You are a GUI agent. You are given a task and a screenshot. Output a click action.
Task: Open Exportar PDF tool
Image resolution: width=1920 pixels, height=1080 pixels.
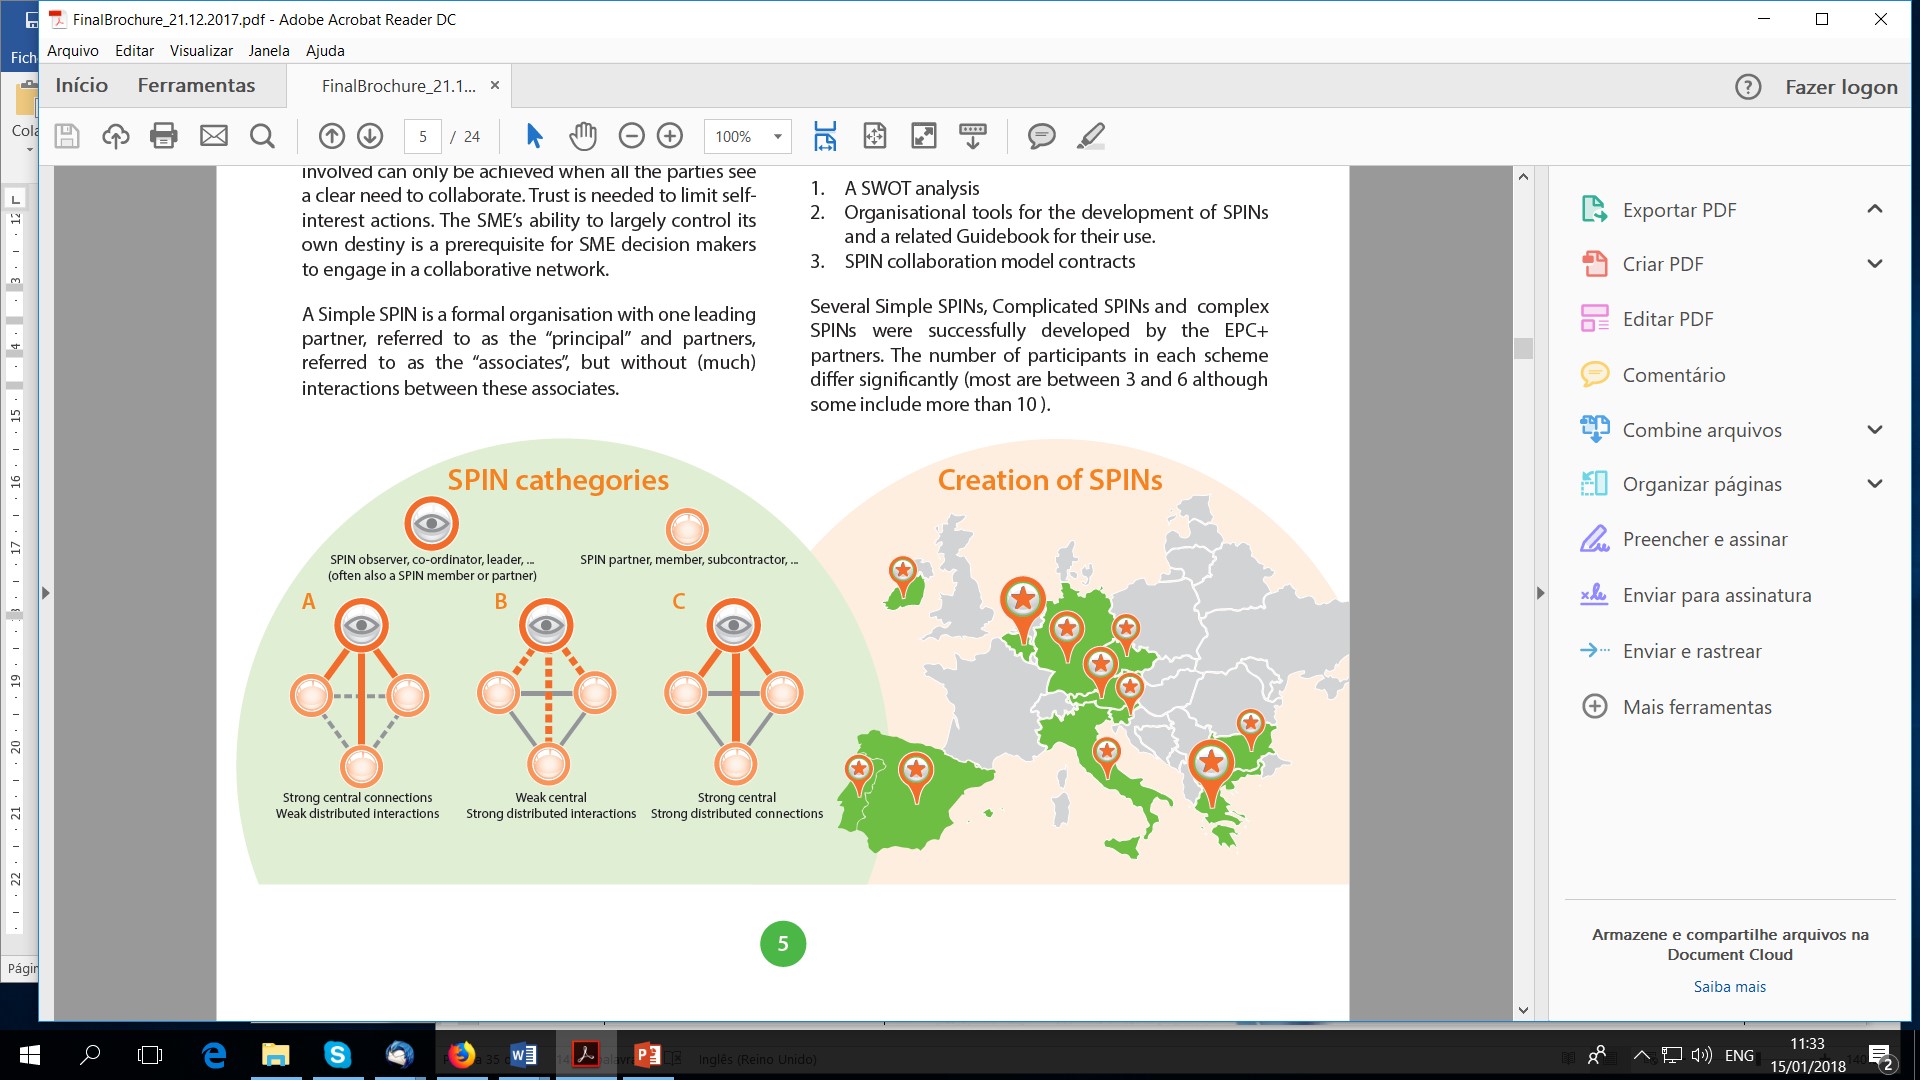[1679, 210]
